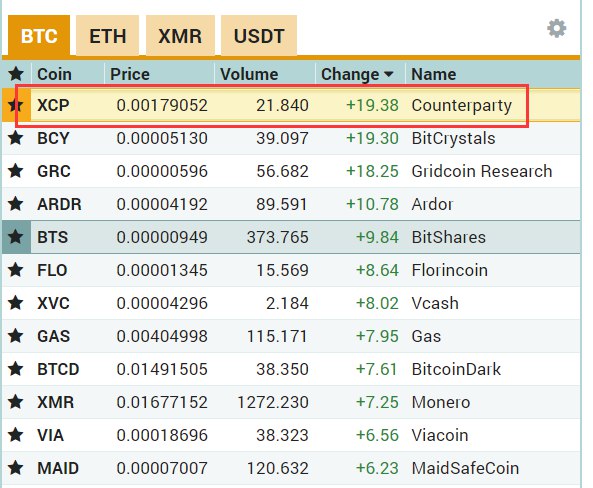Star the GRC Gridcoin Research row
593x488 pixels.
tap(16, 171)
